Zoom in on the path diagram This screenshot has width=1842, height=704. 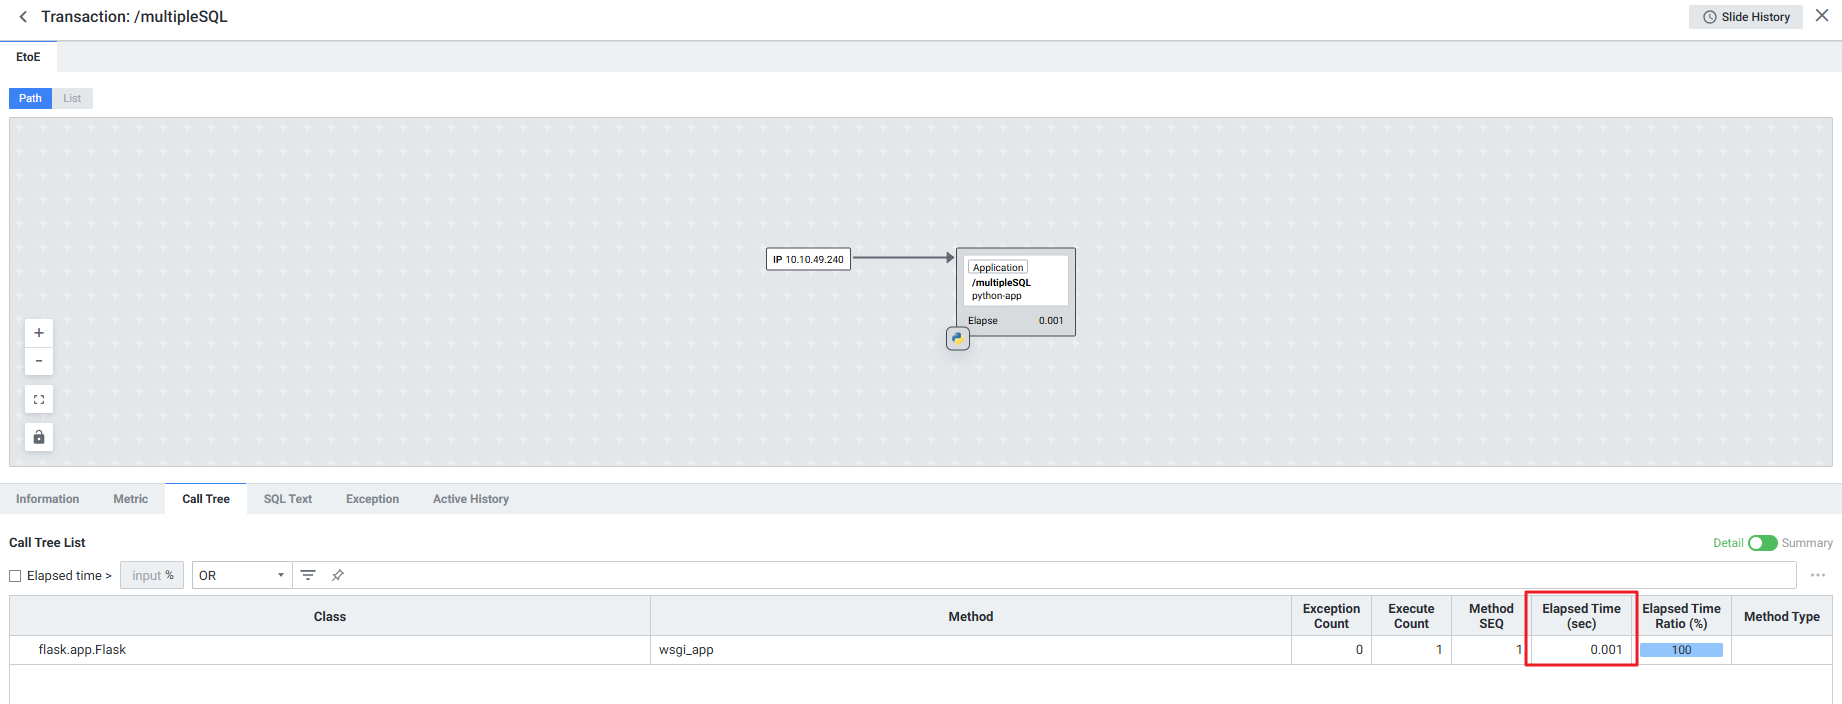pos(39,333)
